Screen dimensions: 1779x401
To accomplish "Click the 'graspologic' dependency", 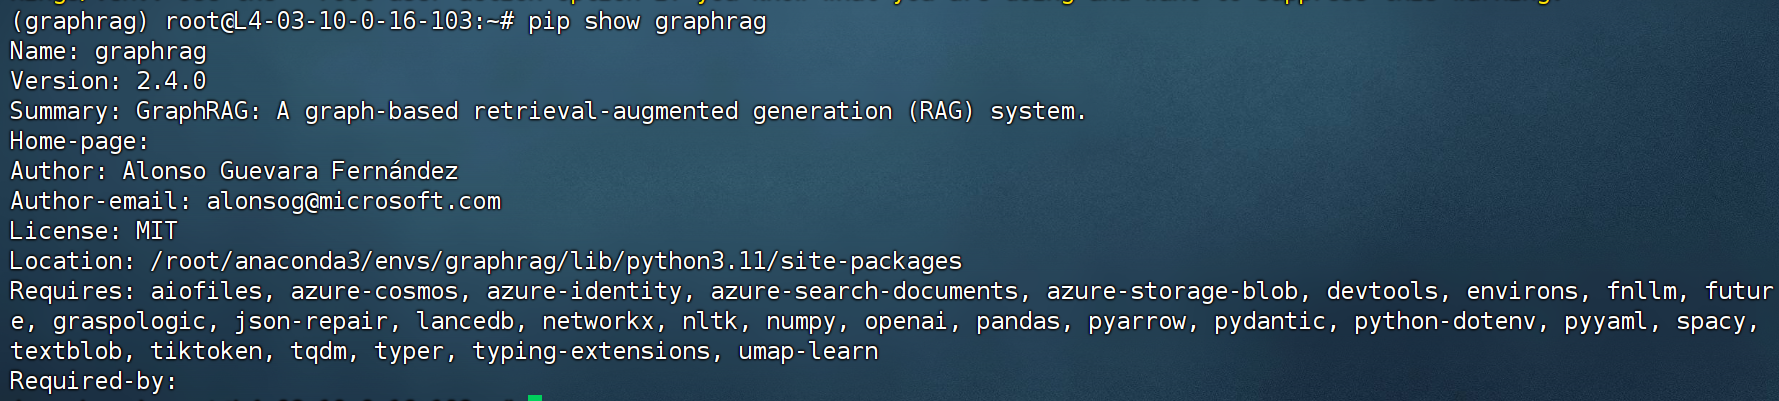I will pos(129,321).
